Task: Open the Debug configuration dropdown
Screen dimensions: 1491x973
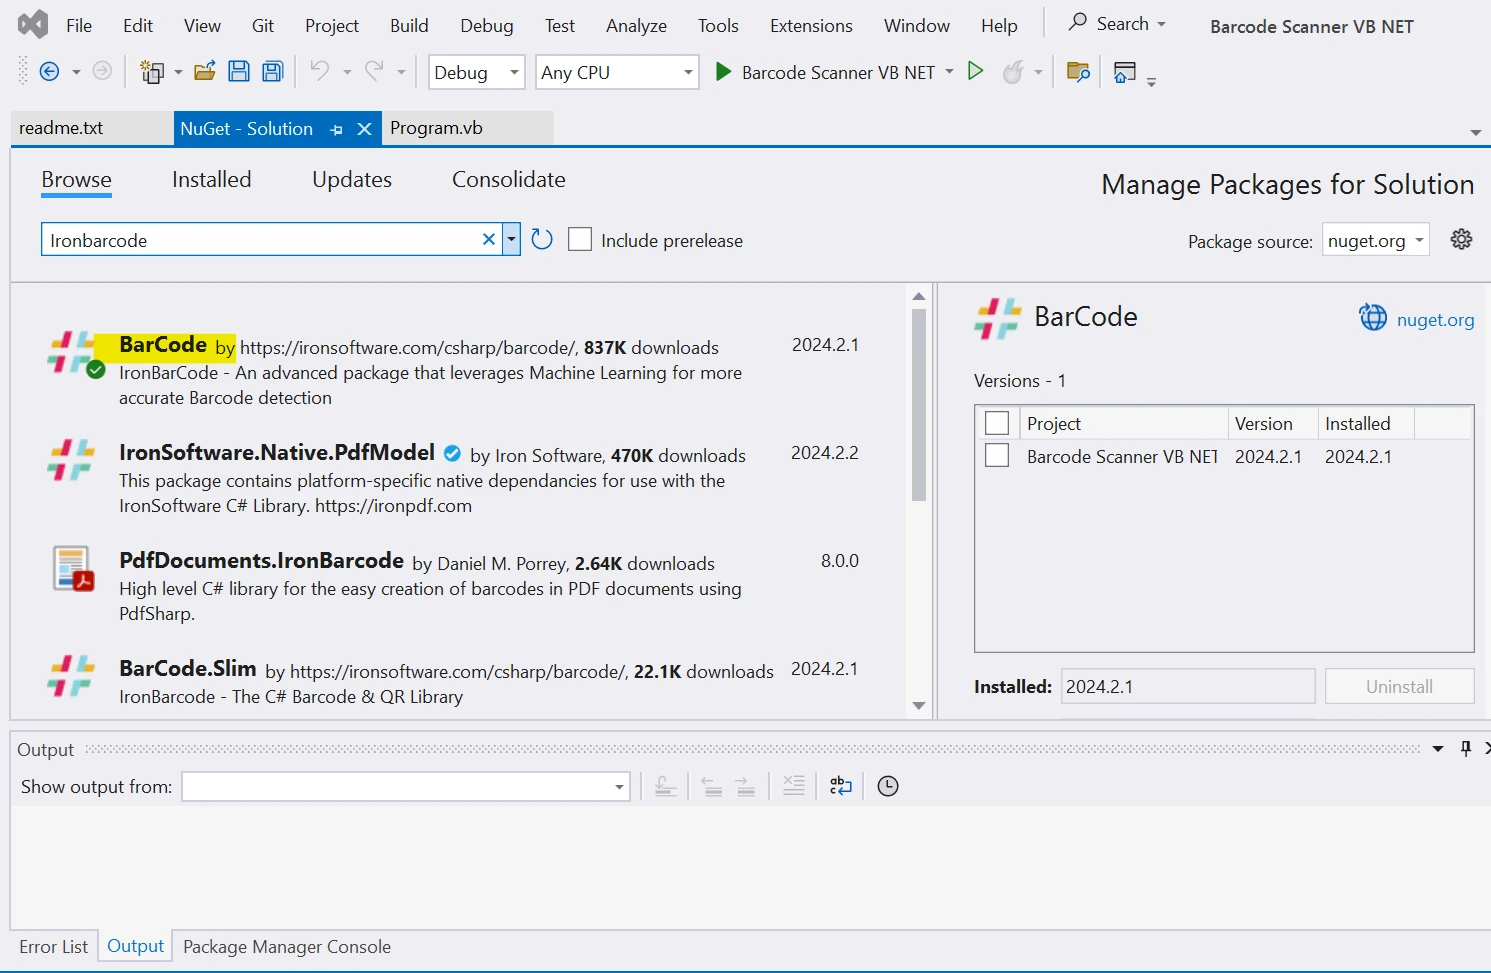Action: (x=477, y=72)
